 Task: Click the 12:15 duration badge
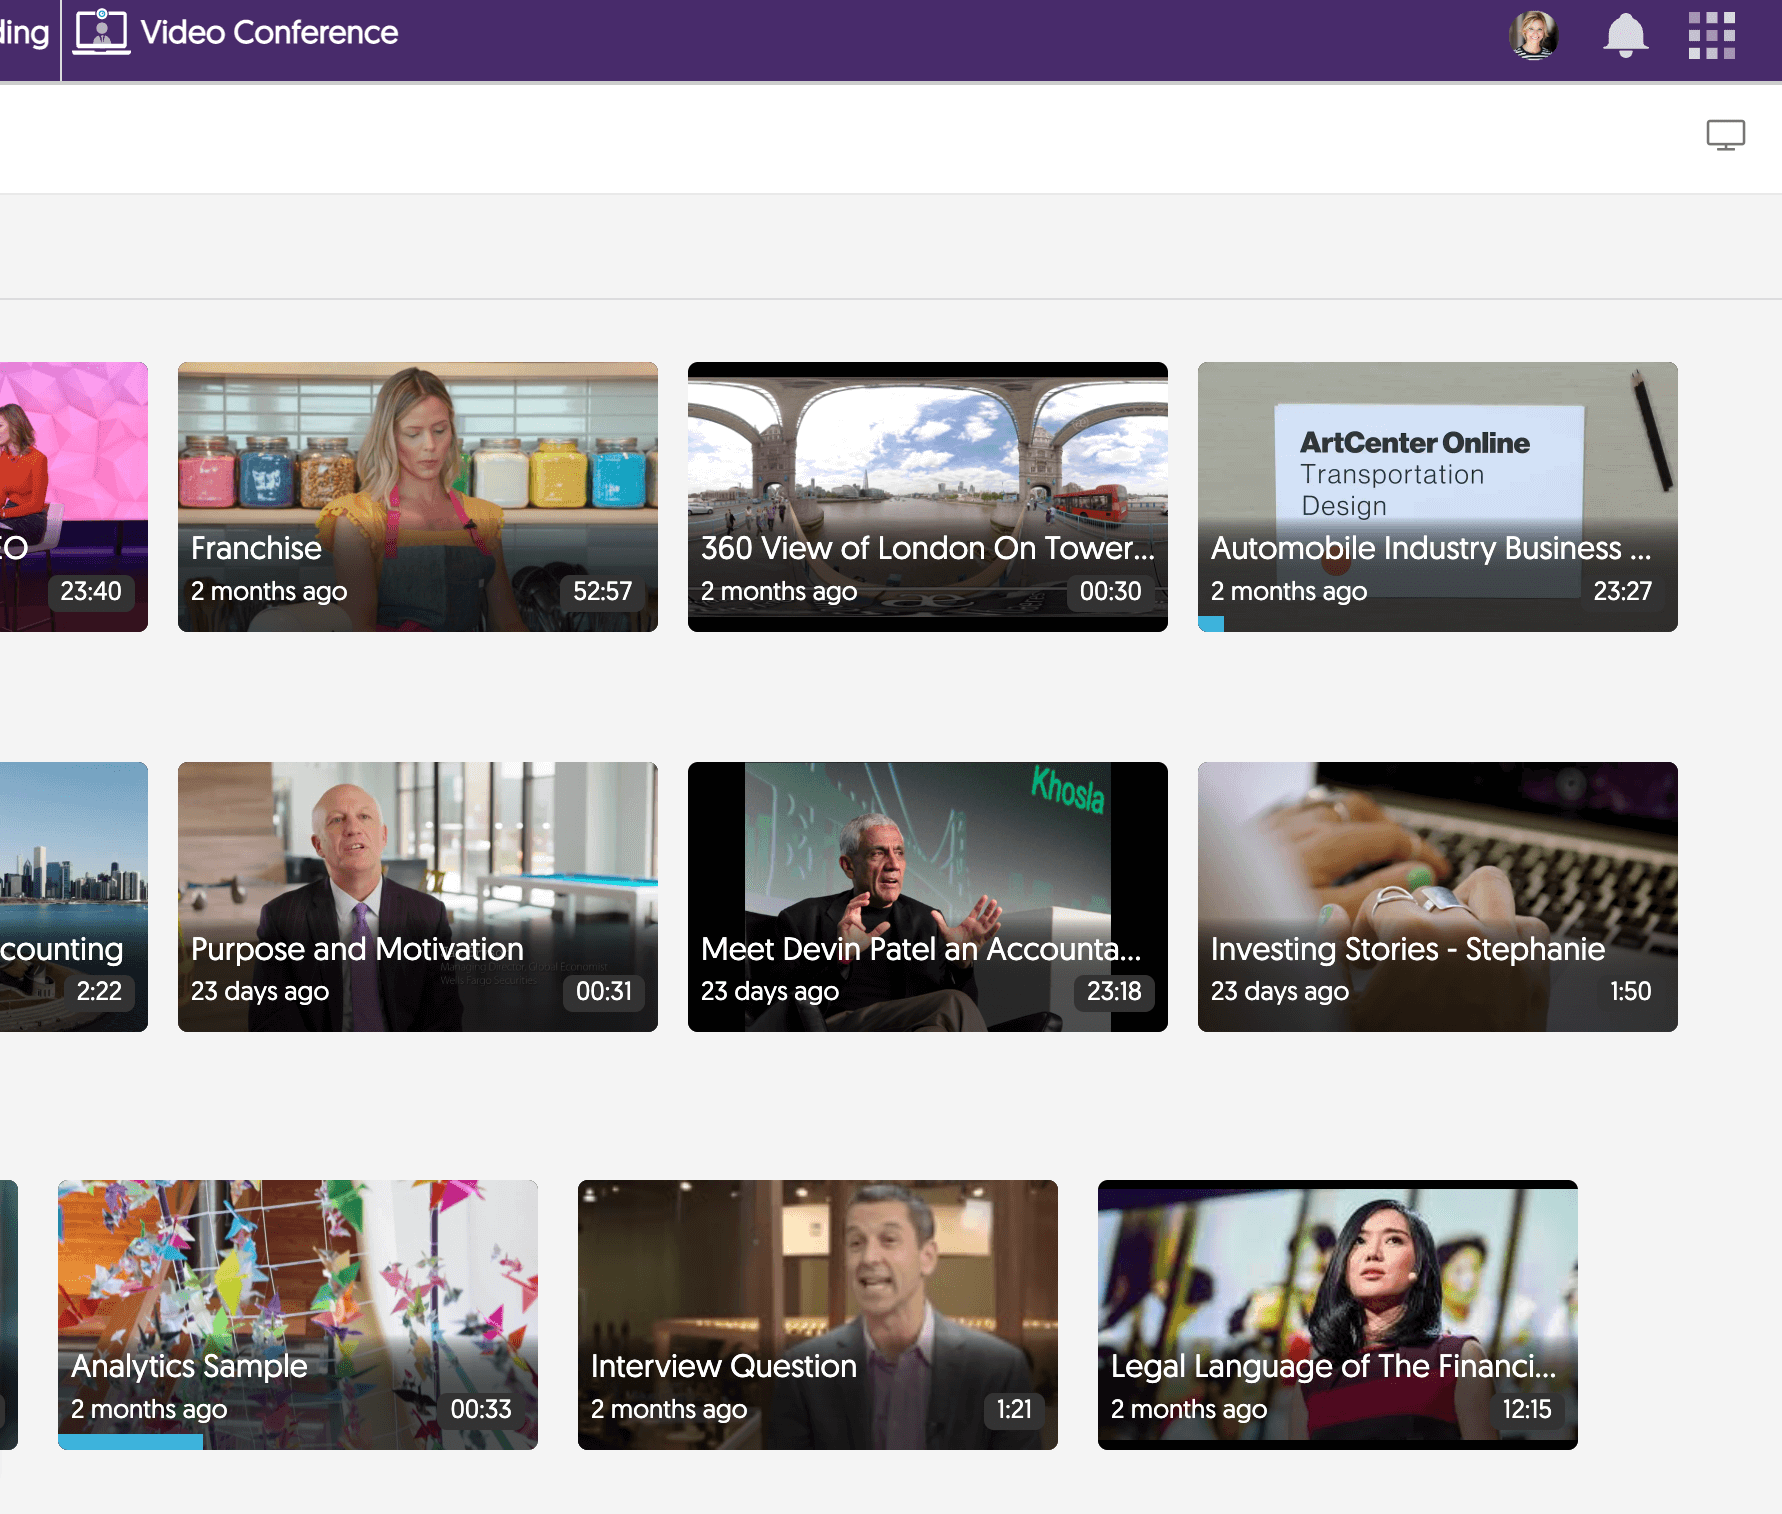click(1526, 1409)
